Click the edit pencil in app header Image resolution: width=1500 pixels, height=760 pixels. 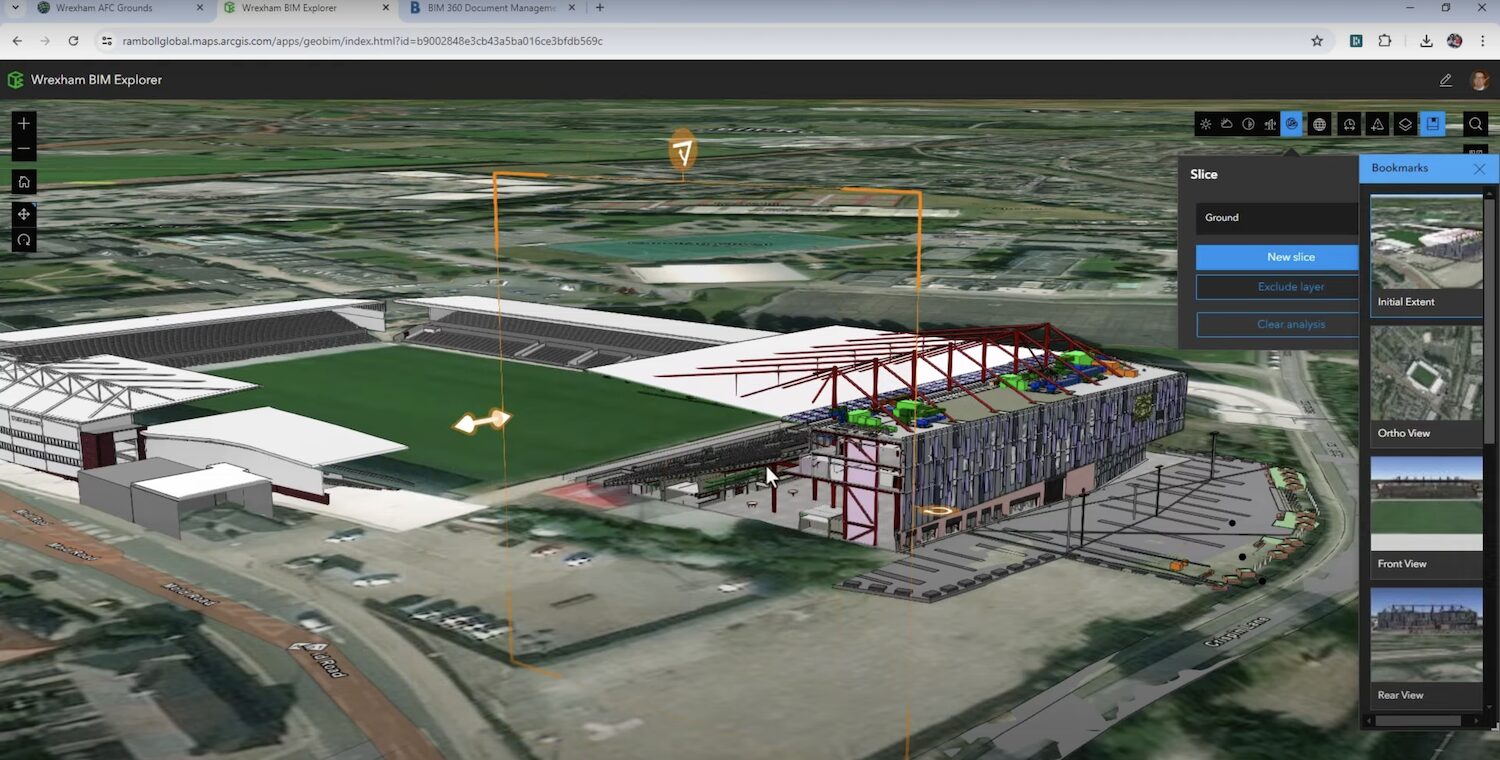(1444, 79)
